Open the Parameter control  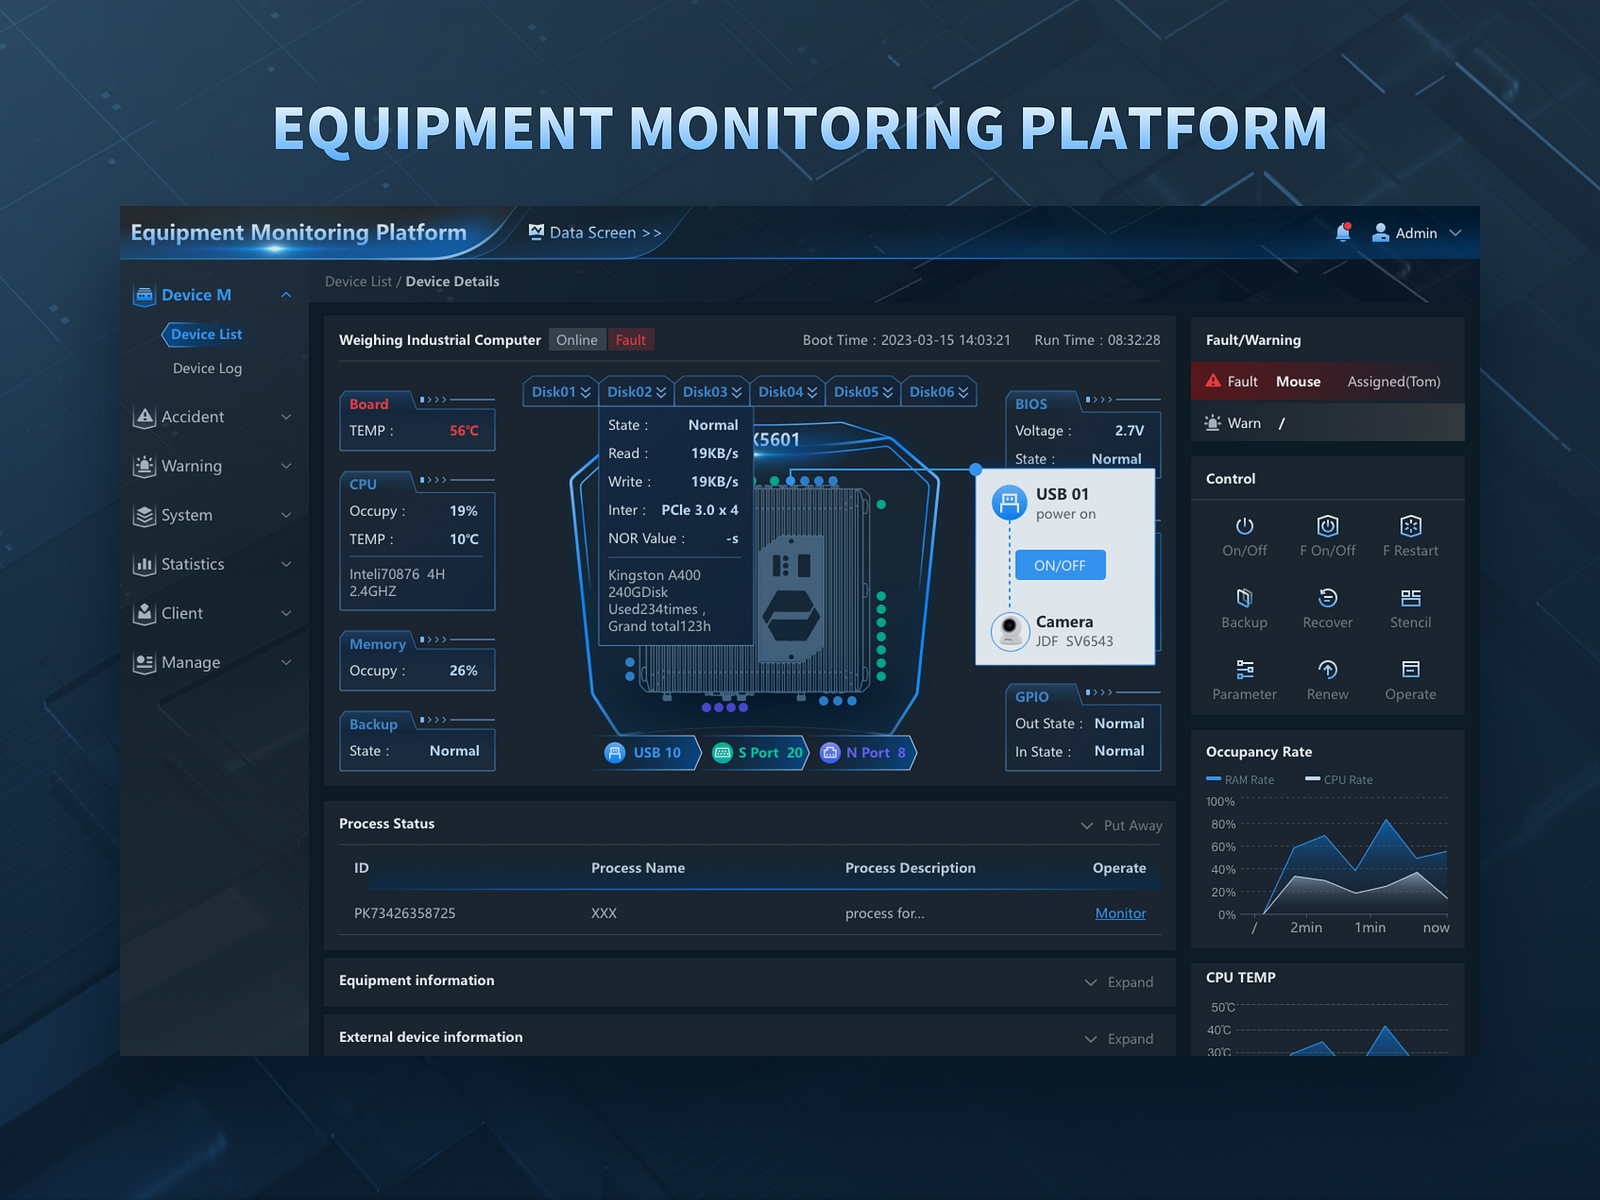1244,678
